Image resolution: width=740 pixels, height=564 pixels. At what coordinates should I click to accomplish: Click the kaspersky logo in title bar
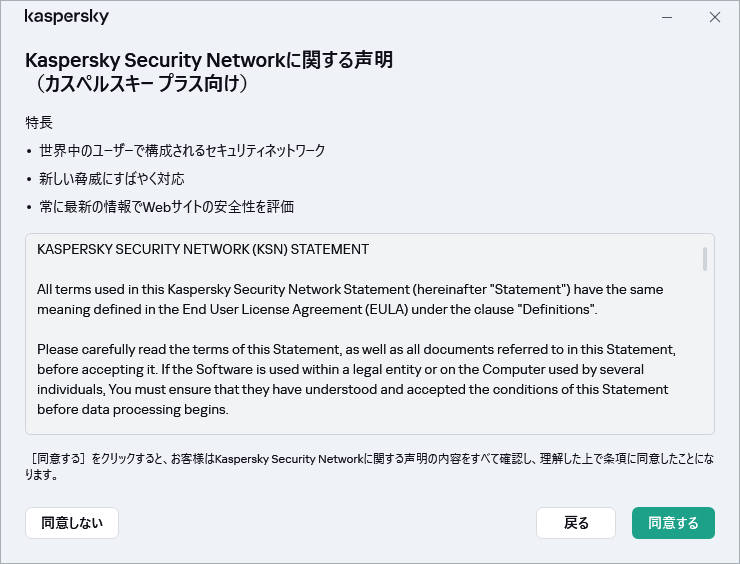[66, 17]
